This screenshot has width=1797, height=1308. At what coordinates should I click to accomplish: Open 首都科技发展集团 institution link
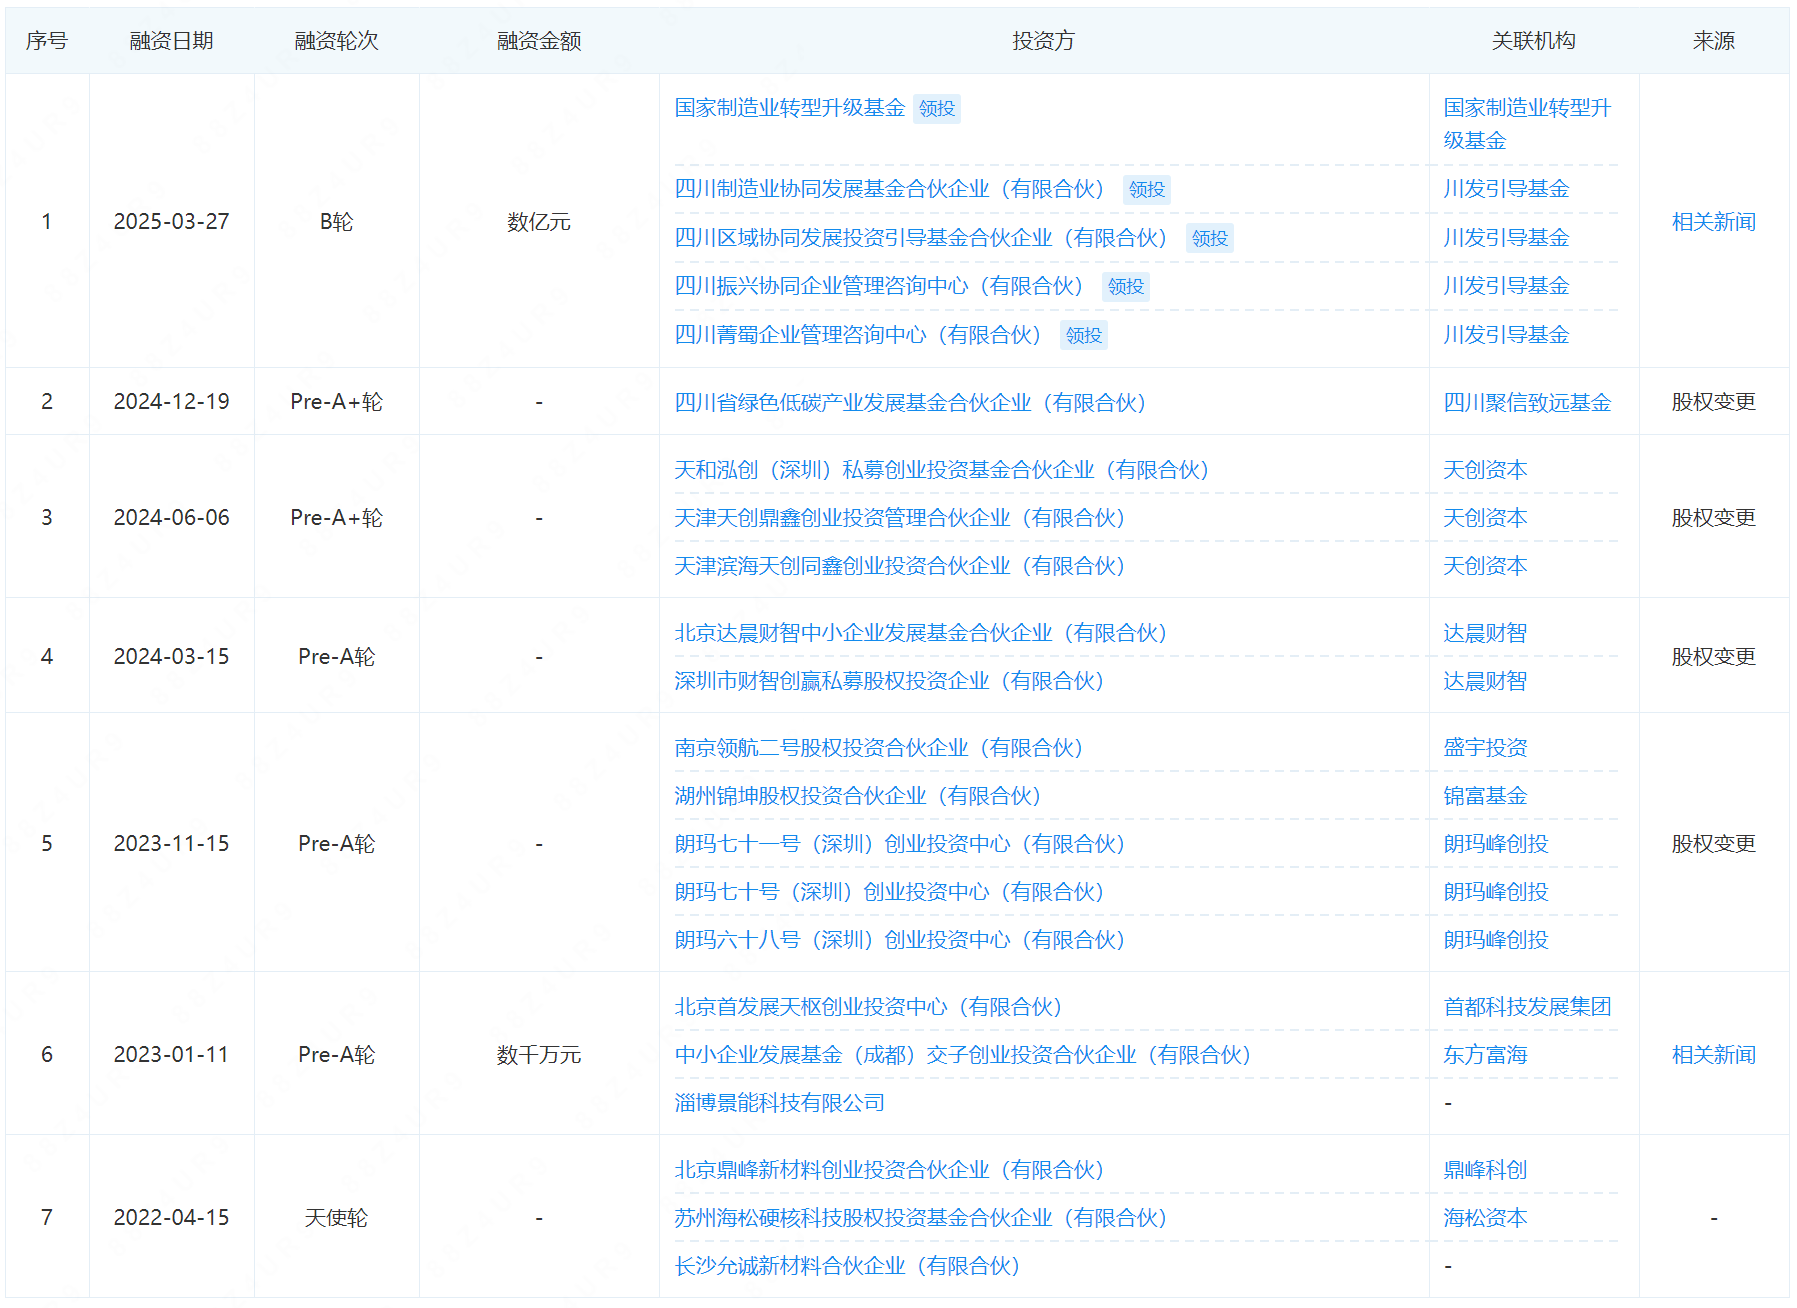[x=1527, y=1007]
